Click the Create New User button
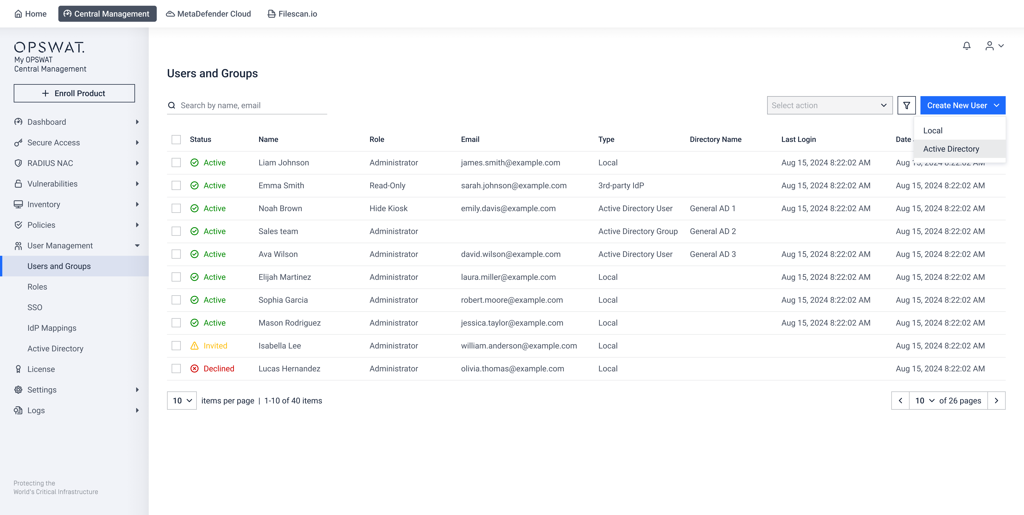1024x515 pixels. pos(963,105)
